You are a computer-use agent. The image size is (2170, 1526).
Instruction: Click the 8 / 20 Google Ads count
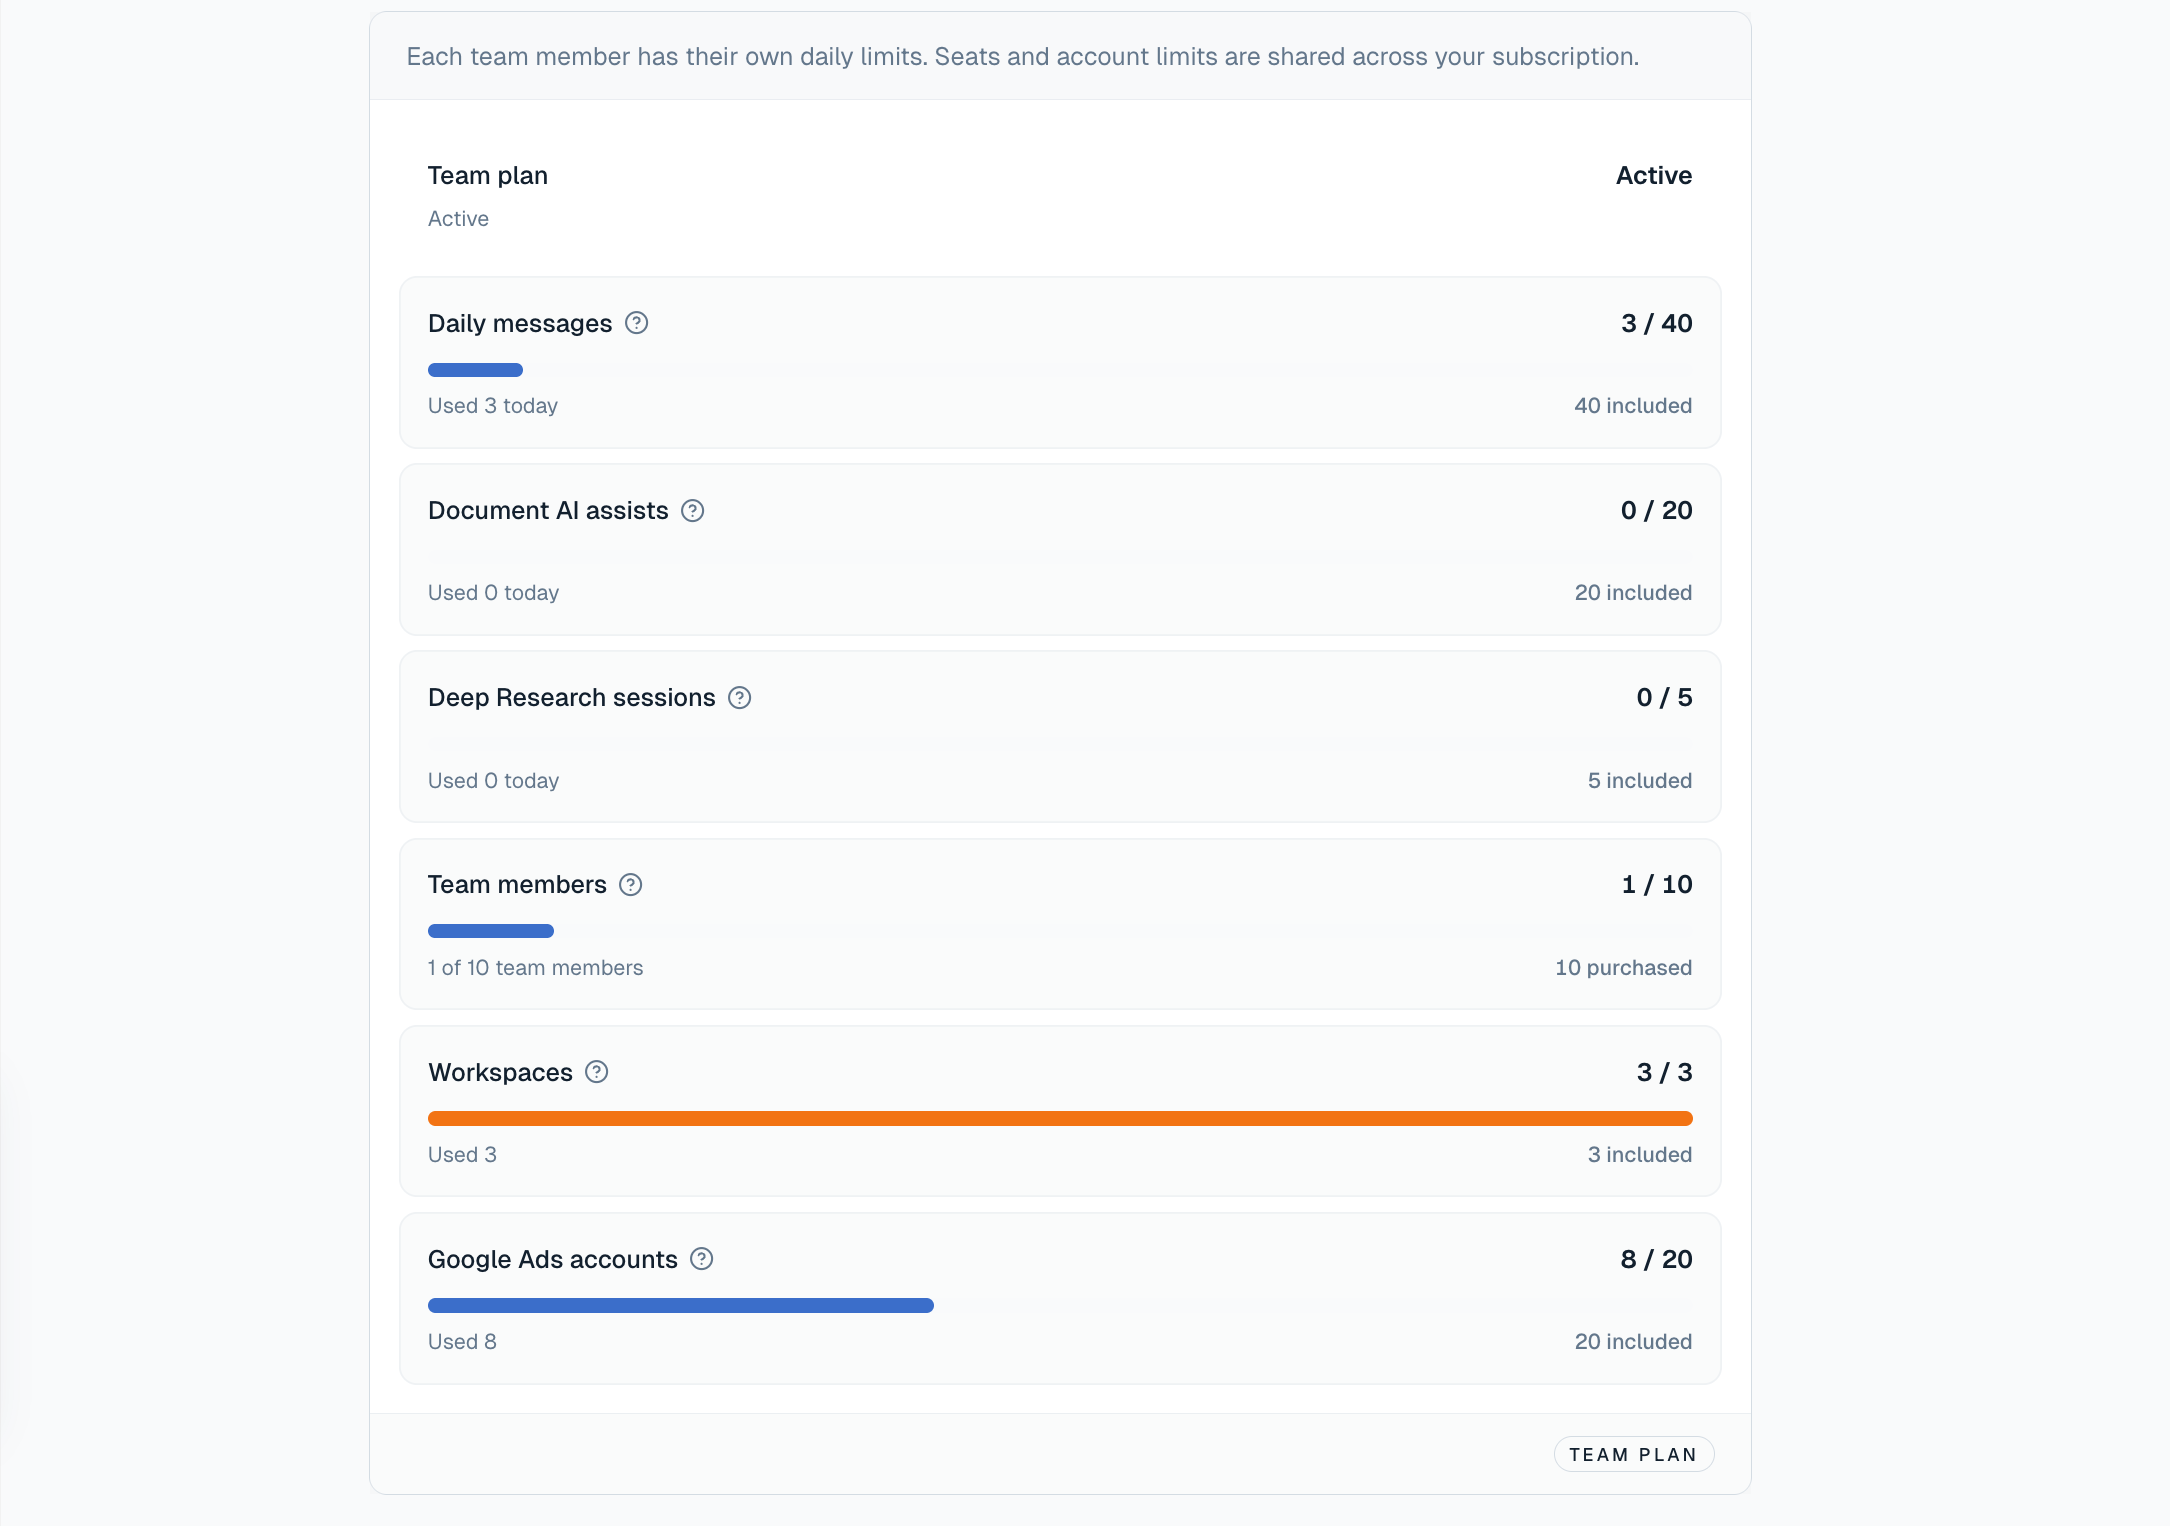point(1656,1260)
